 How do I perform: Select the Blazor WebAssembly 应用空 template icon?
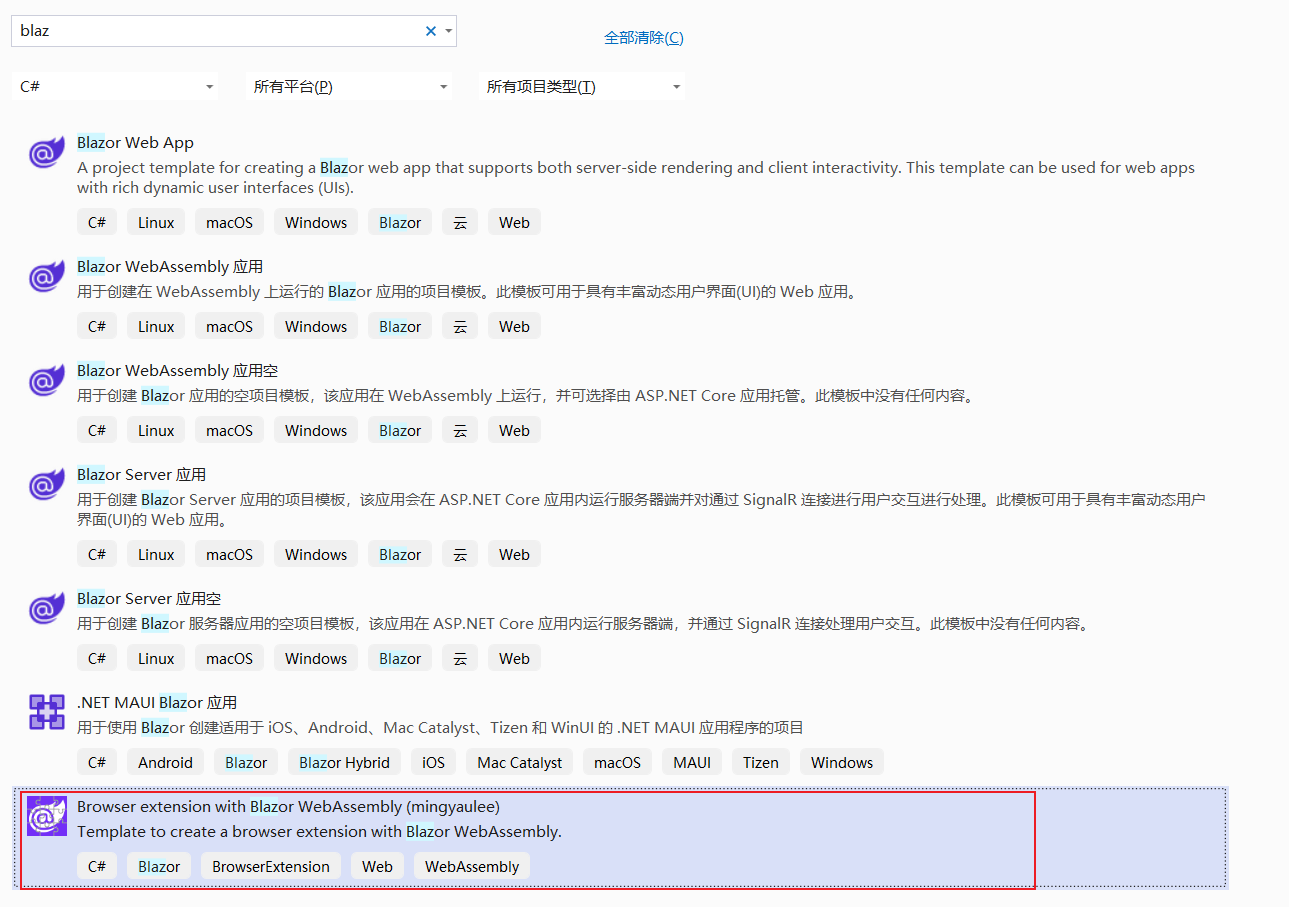(47, 381)
